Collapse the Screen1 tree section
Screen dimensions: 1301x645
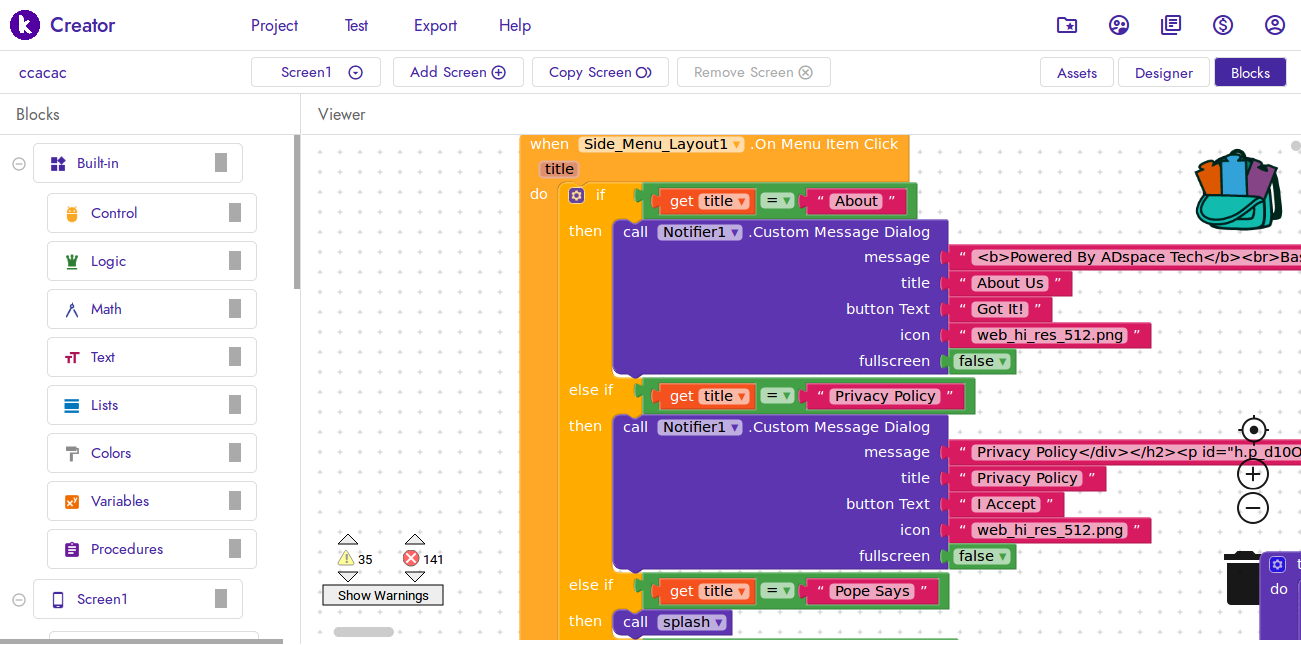[x=19, y=600]
